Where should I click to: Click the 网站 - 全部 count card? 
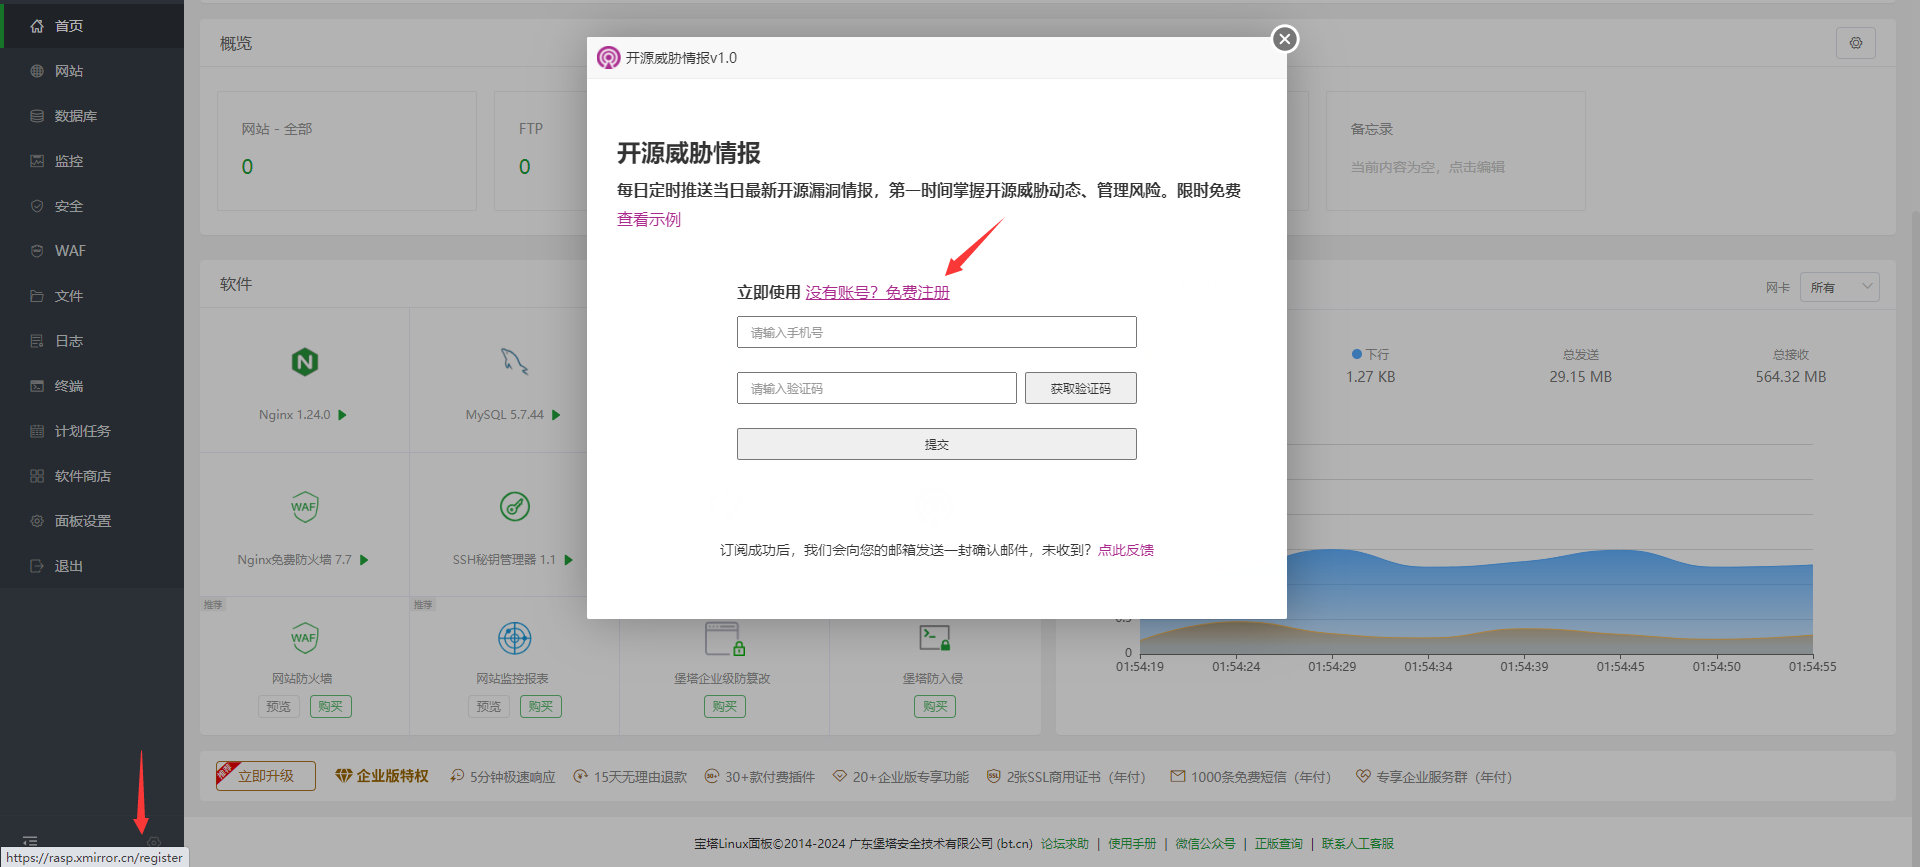click(347, 151)
